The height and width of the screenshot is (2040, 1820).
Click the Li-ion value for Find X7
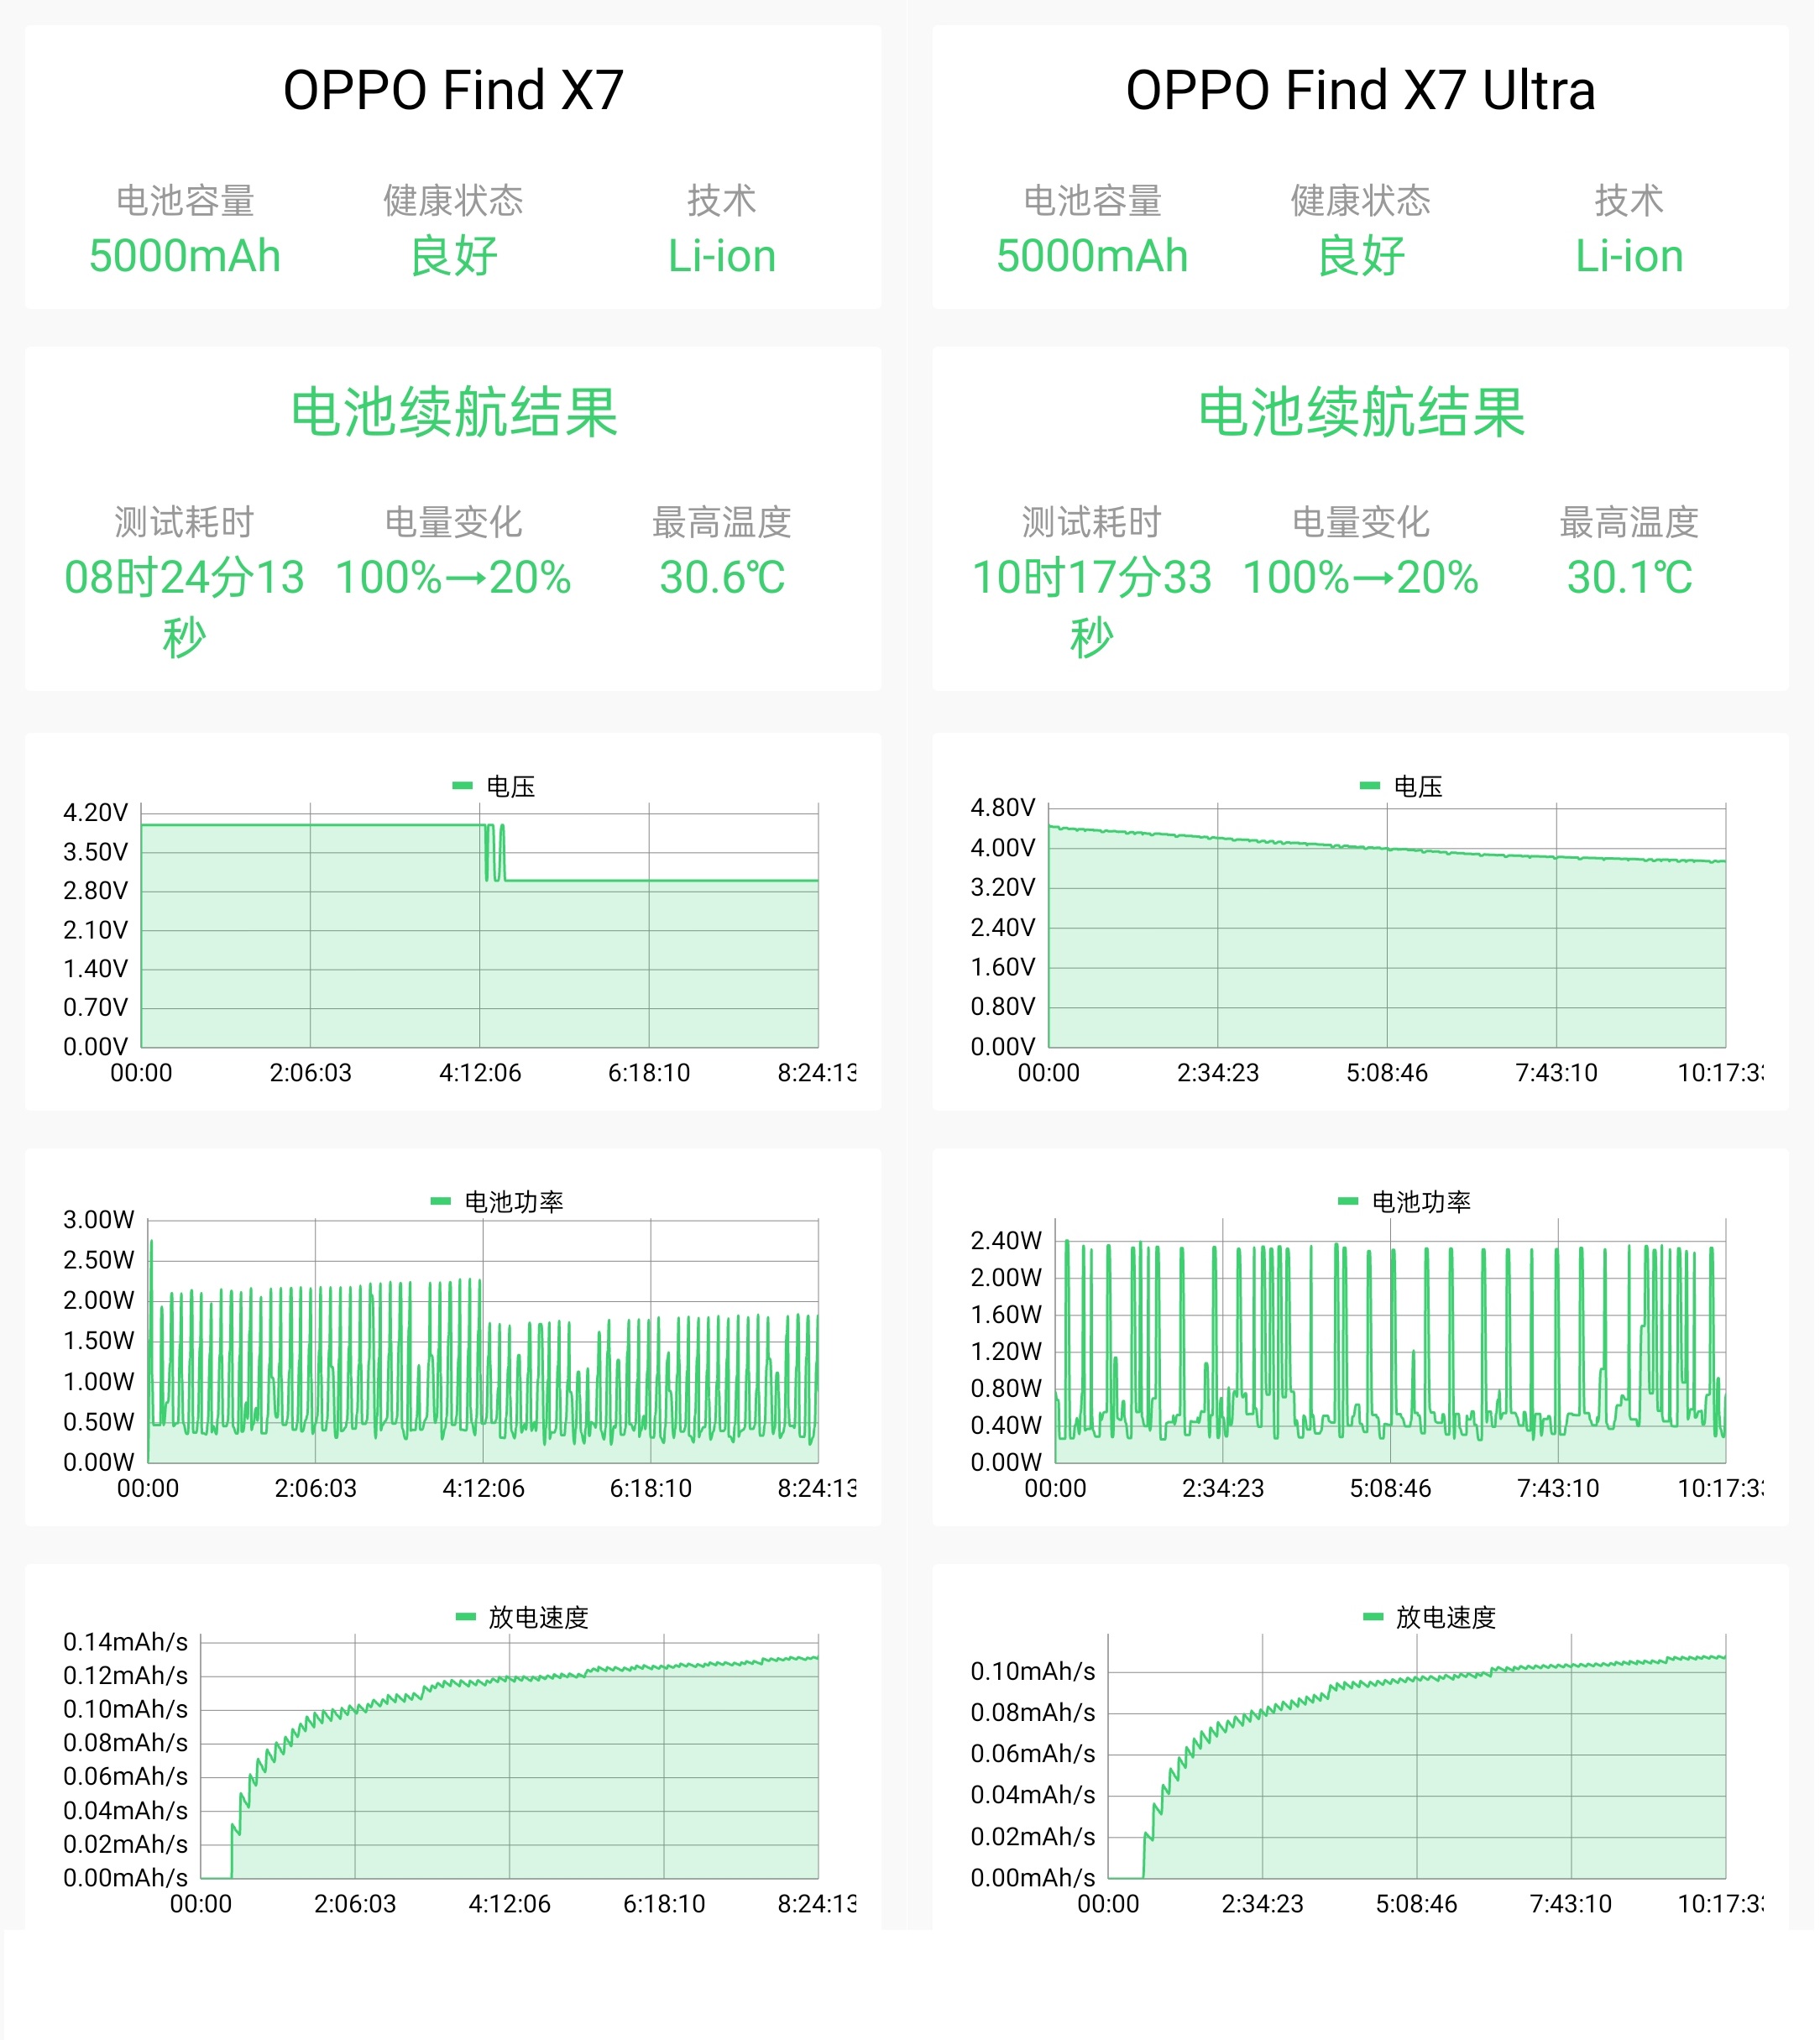pyautogui.click(x=723, y=257)
